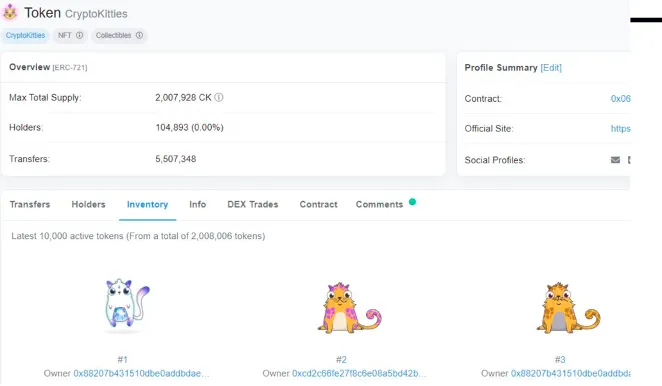The height and width of the screenshot is (386, 662).
Task: Click the info icon beside NFT tag
Action: (x=79, y=35)
